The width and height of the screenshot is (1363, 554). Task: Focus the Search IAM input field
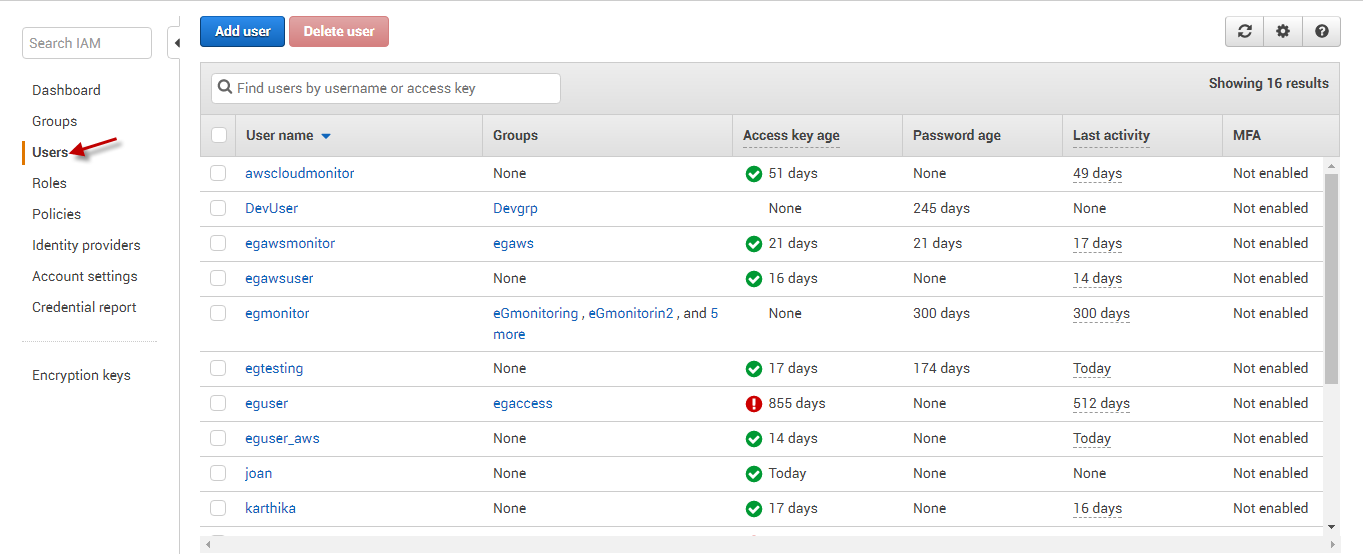click(x=87, y=43)
